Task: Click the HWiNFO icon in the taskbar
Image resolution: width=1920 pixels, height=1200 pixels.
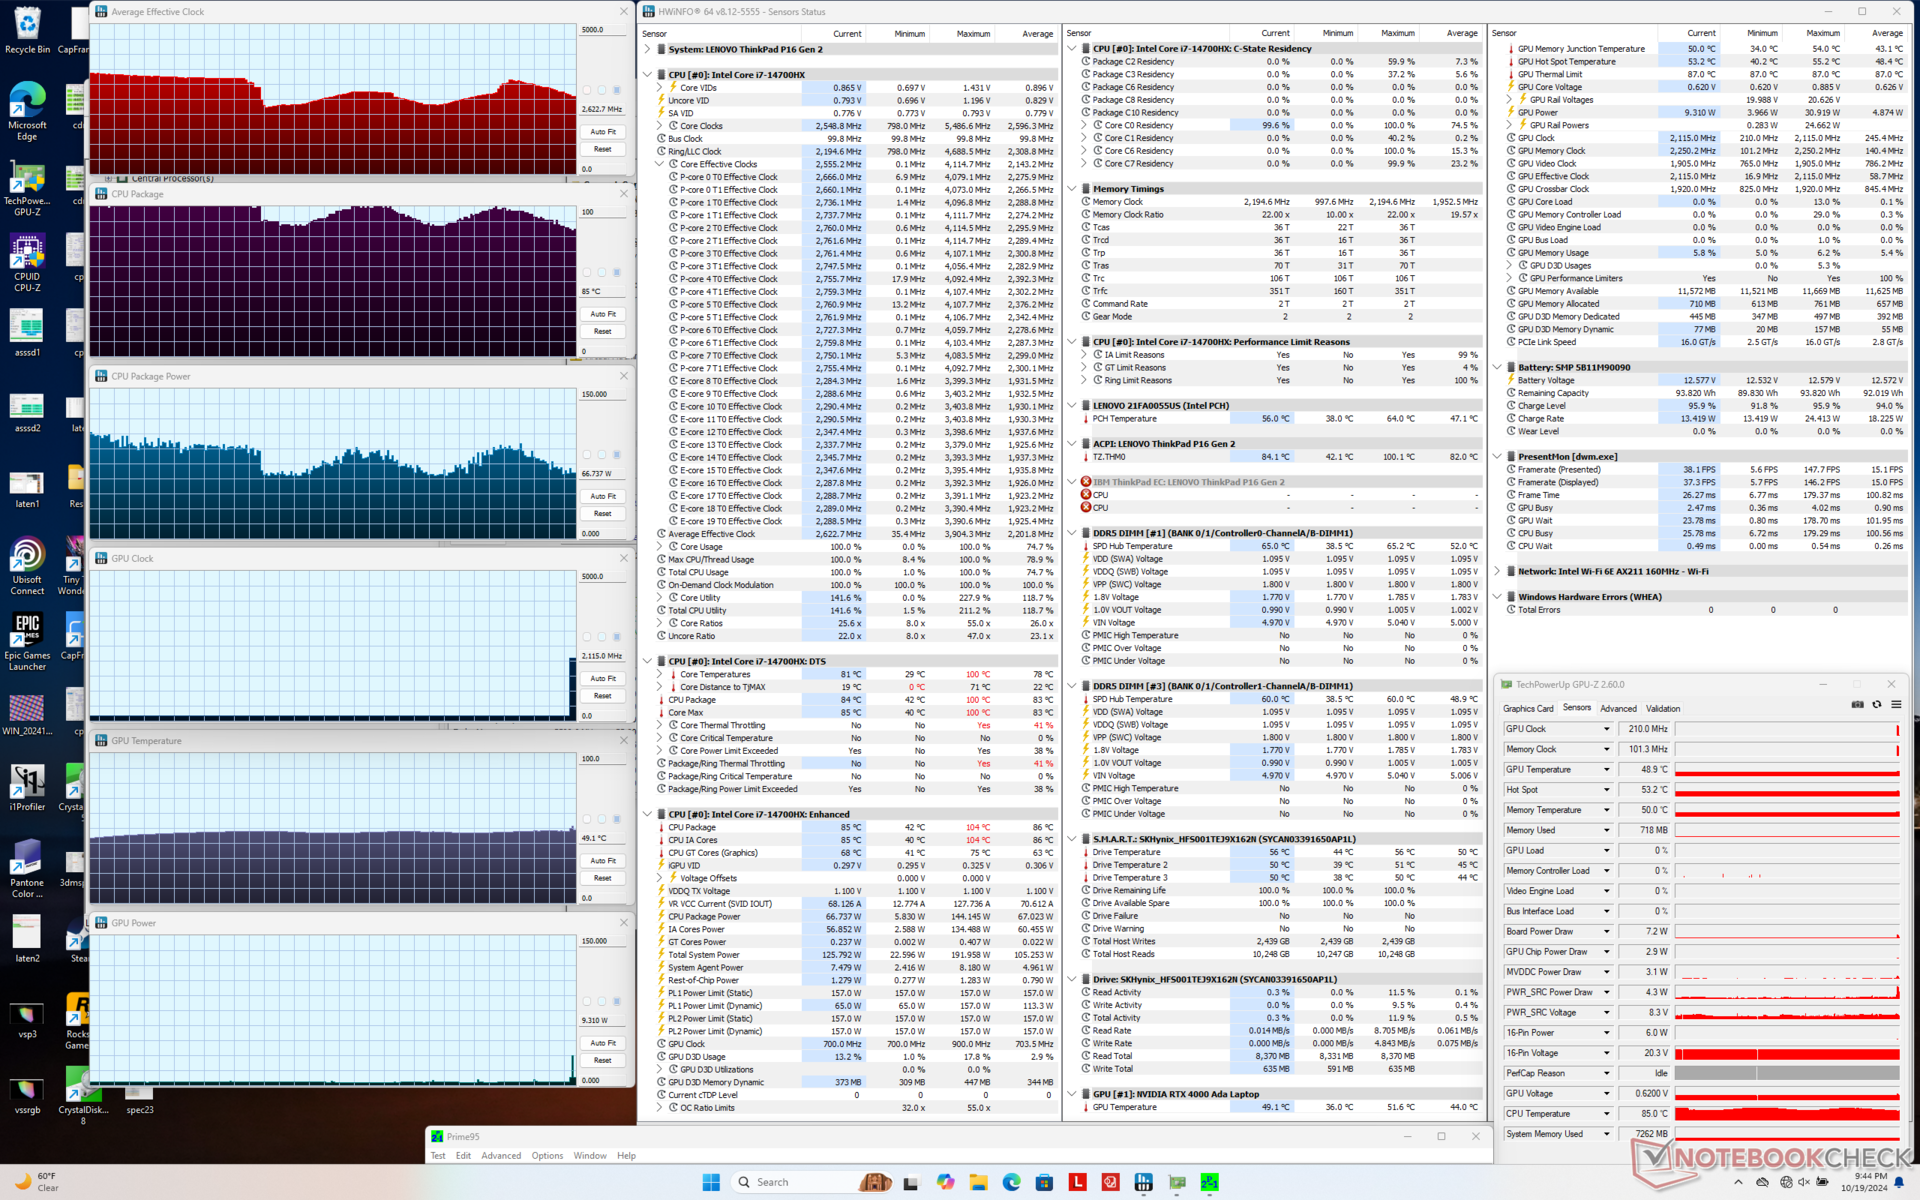Action: 1143,1182
